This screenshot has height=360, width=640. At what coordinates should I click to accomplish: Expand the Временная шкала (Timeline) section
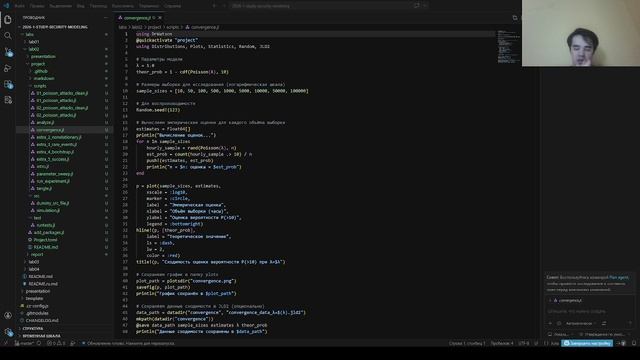click(42, 336)
